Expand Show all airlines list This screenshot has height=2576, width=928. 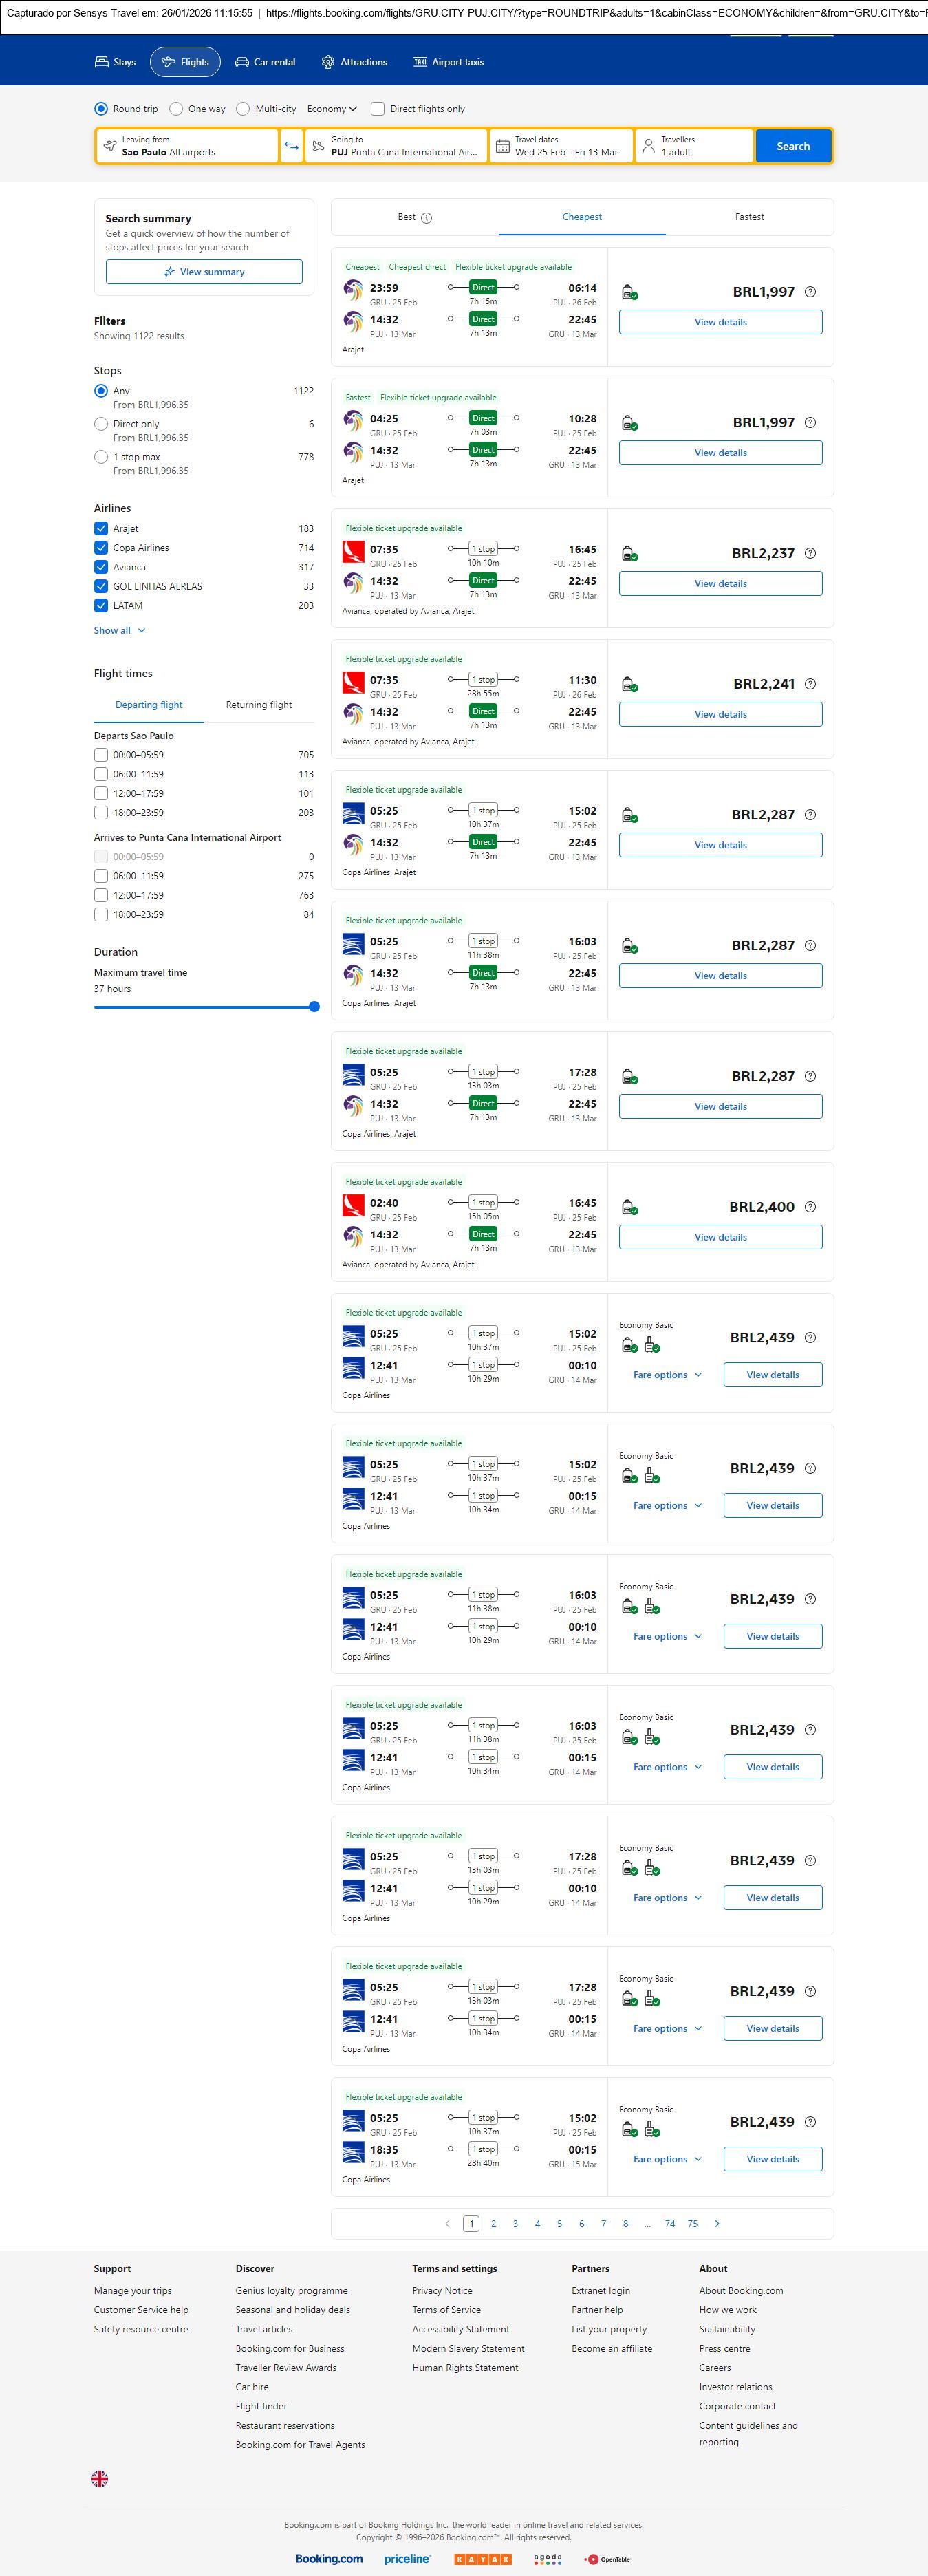point(119,630)
